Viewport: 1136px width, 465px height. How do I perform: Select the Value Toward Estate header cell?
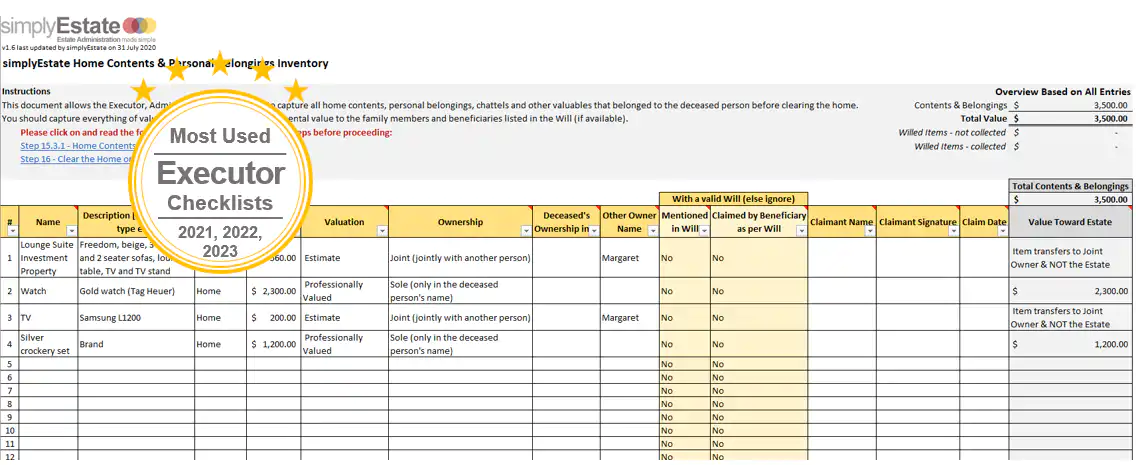1070,222
